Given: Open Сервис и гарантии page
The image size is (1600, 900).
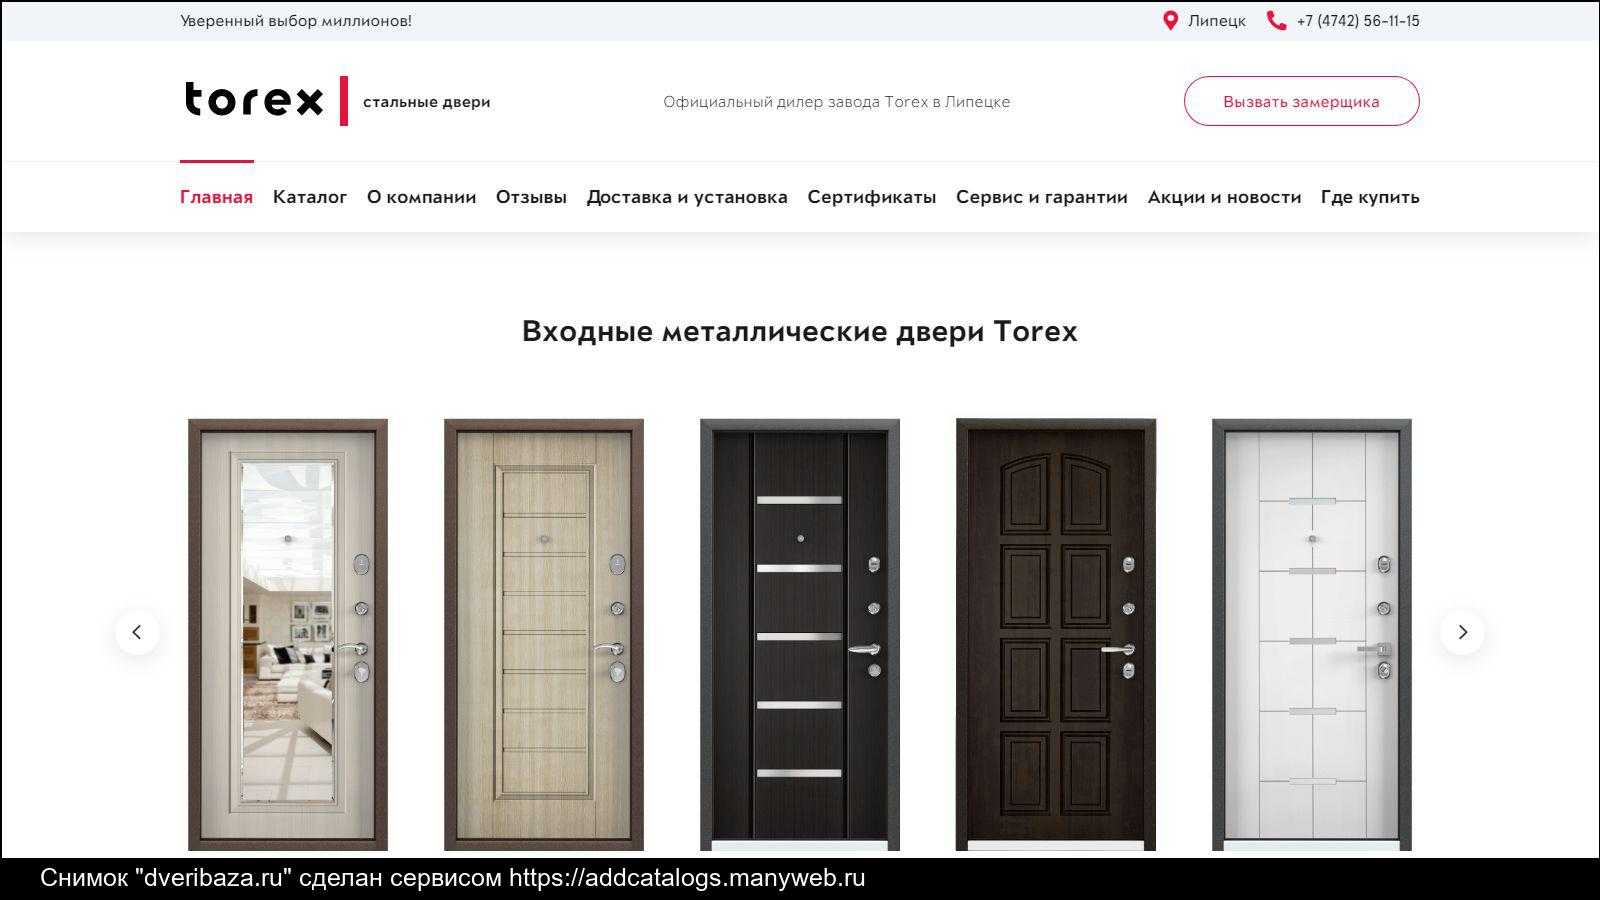Looking at the screenshot, I should [1042, 197].
